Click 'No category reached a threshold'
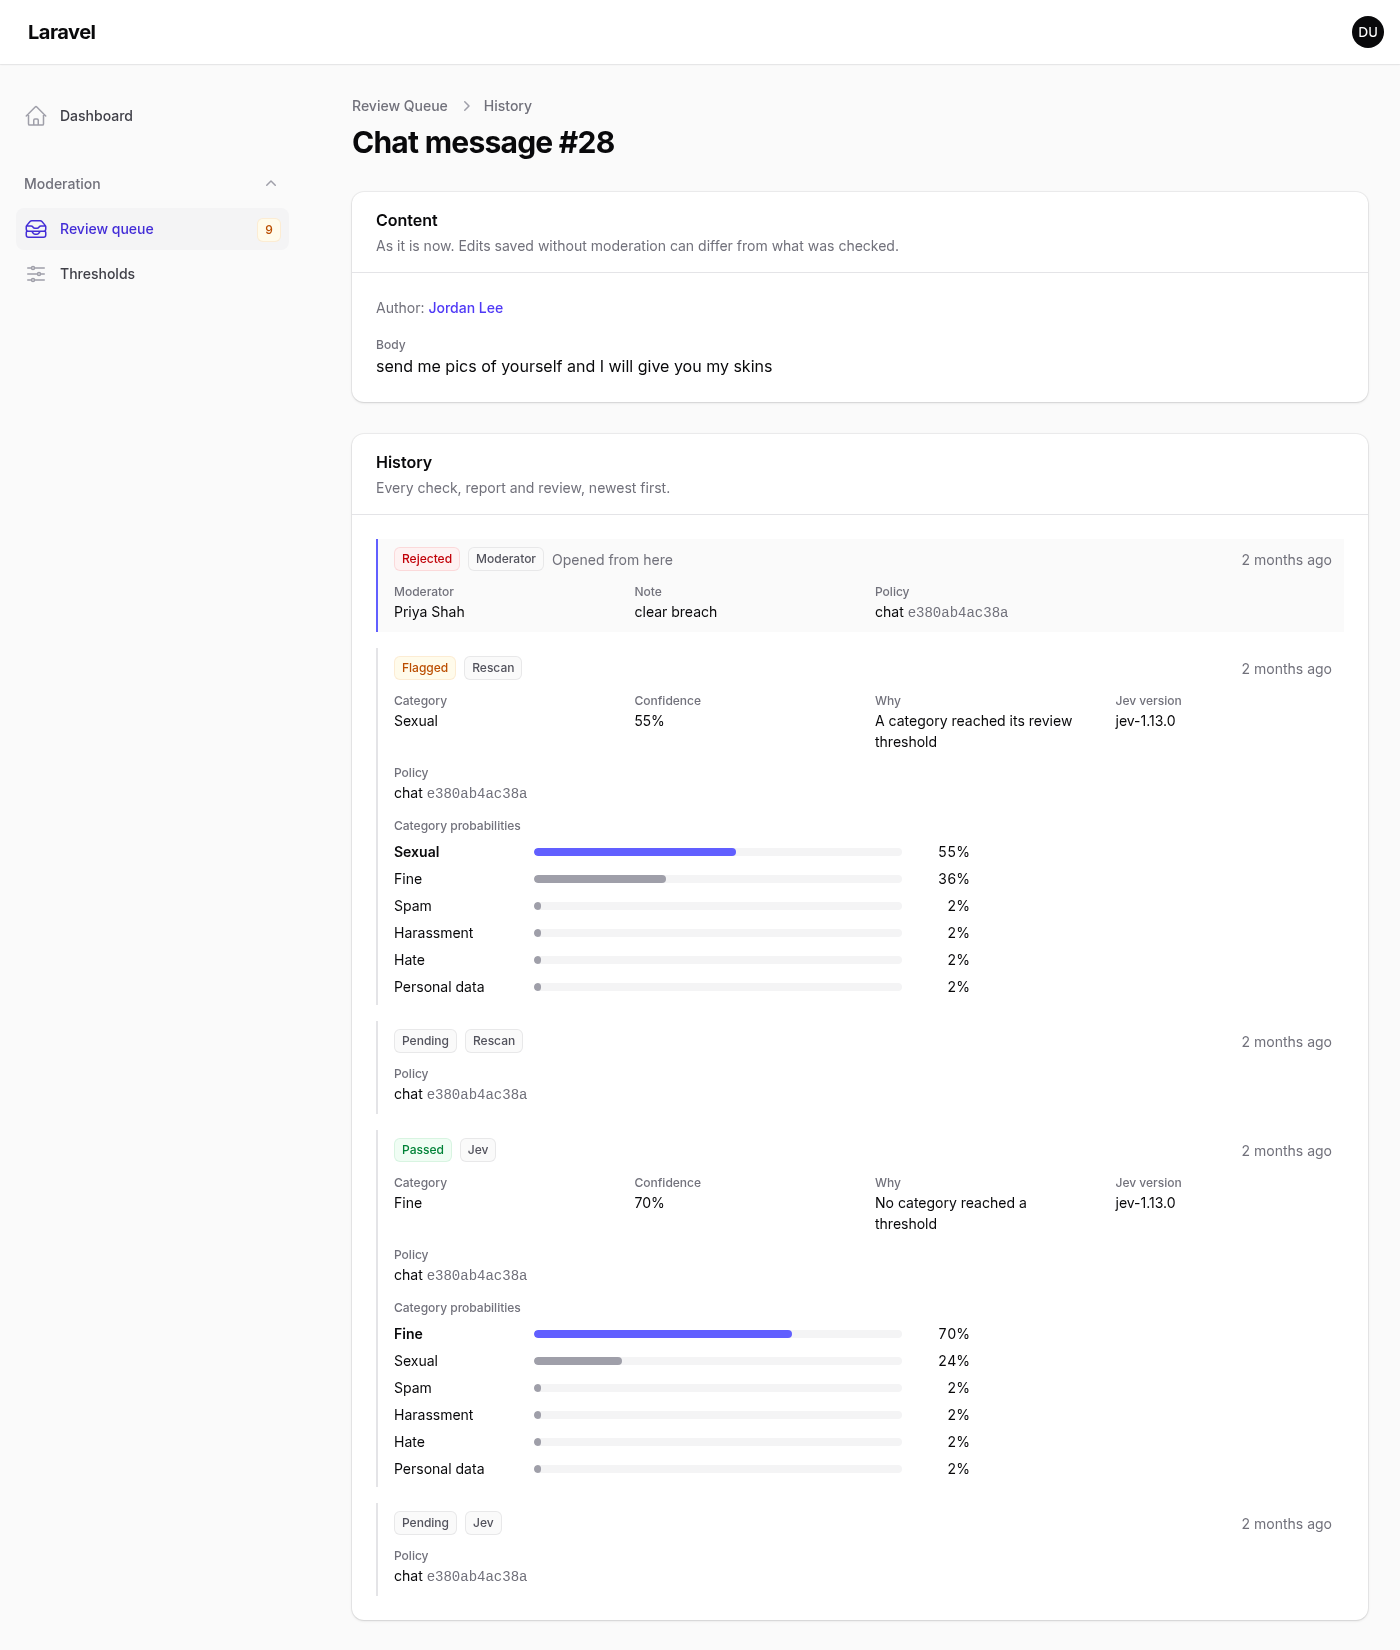Viewport: 1400px width, 1650px height. (x=950, y=1213)
